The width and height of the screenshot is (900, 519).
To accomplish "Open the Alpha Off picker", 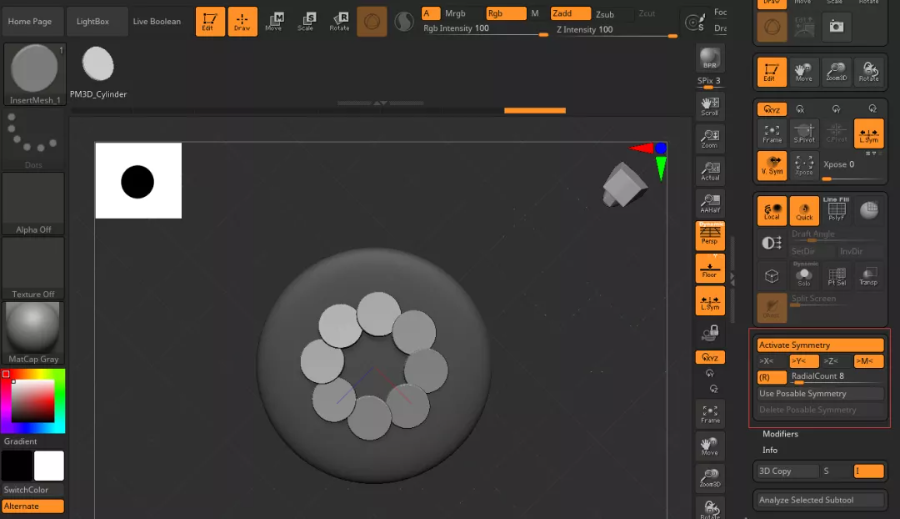I will tap(33, 203).
